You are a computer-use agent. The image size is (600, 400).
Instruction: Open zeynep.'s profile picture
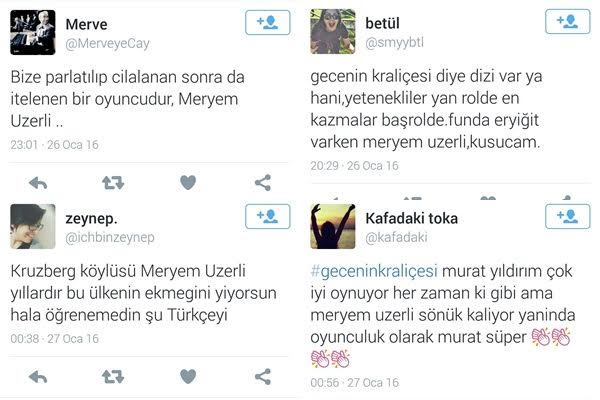tap(33, 227)
